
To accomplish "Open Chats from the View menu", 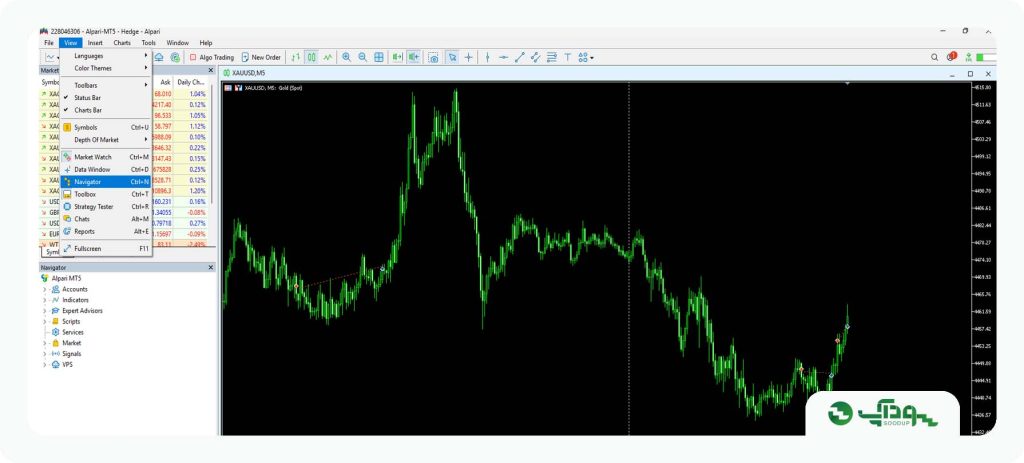I will click(x=106, y=219).
